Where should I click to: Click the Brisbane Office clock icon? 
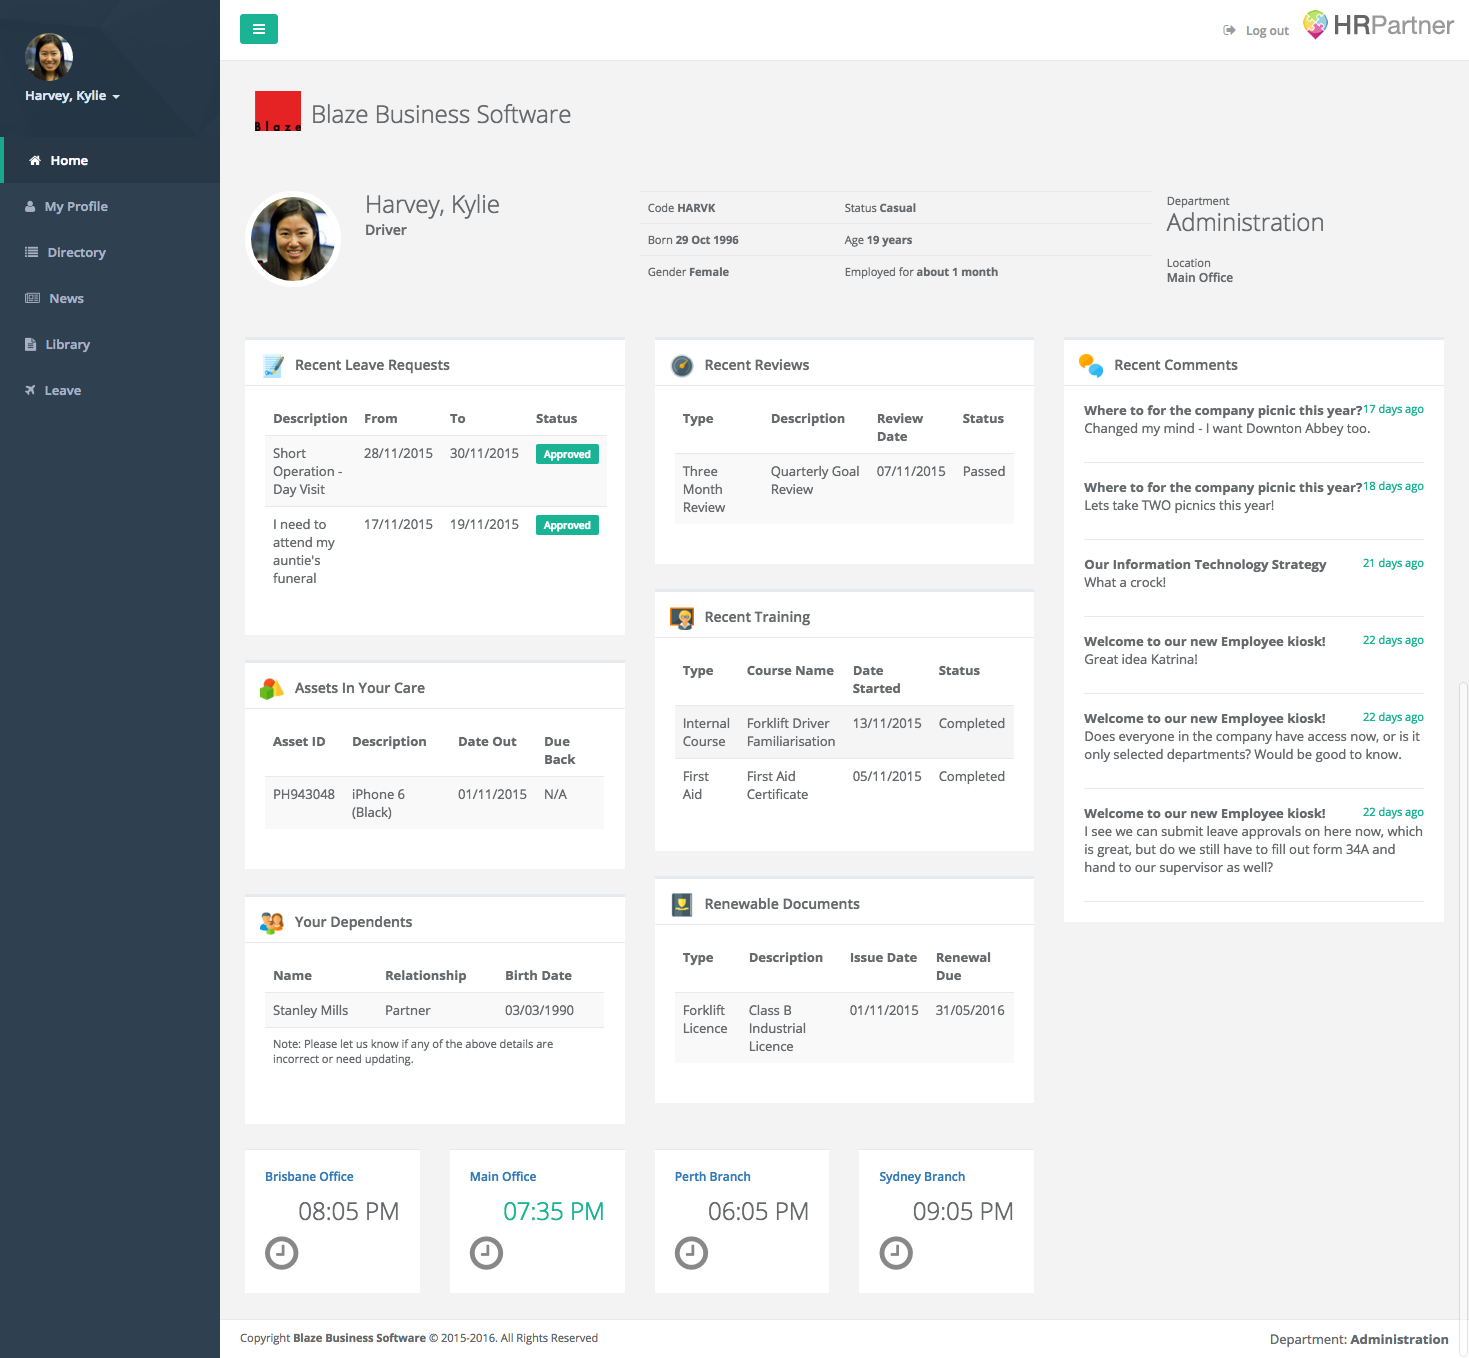282,1253
